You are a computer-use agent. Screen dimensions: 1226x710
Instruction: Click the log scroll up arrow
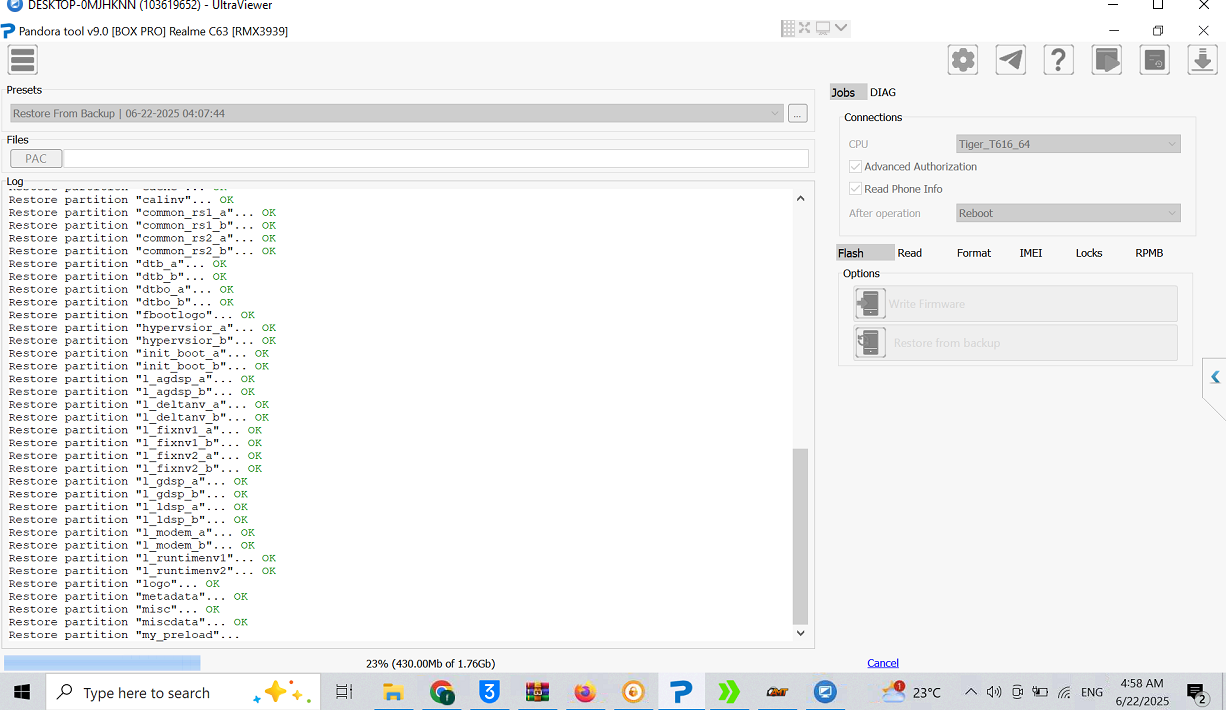coord(800,198)
